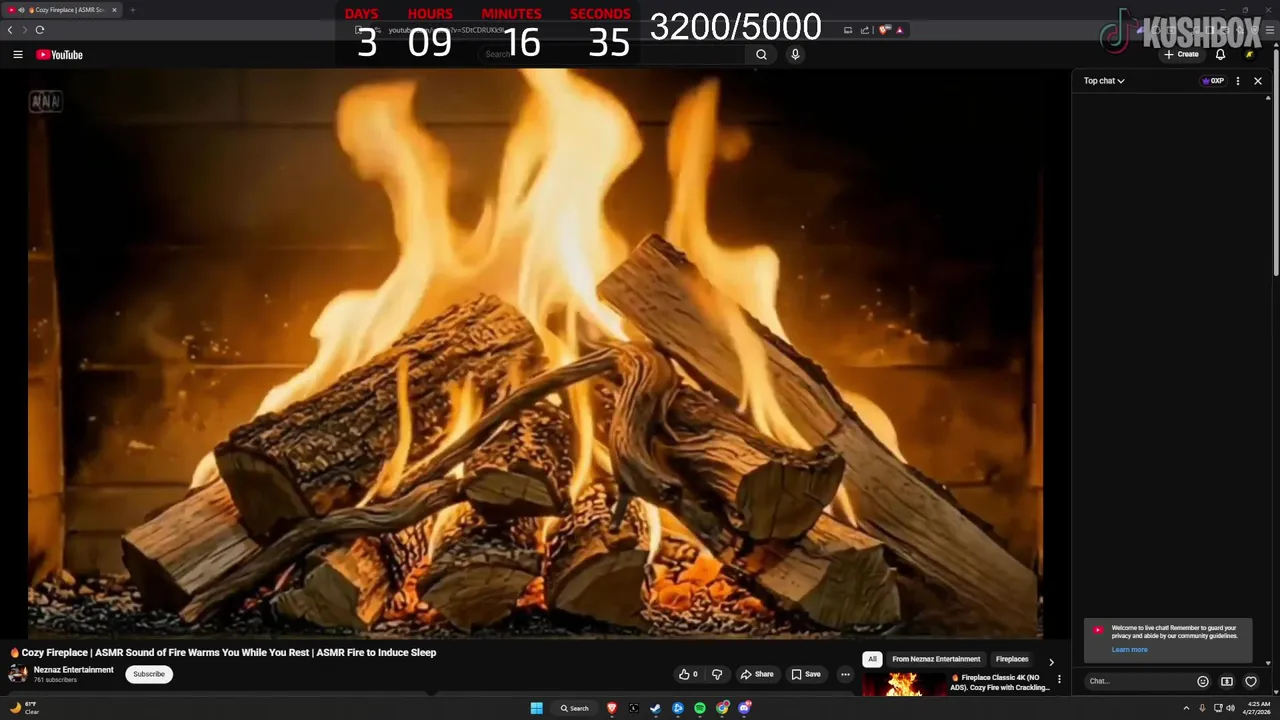Open Neznaz Entertainment channel avatar
Image resolution: width=1280 pixels, height=720 pixels.
(18, 674)
